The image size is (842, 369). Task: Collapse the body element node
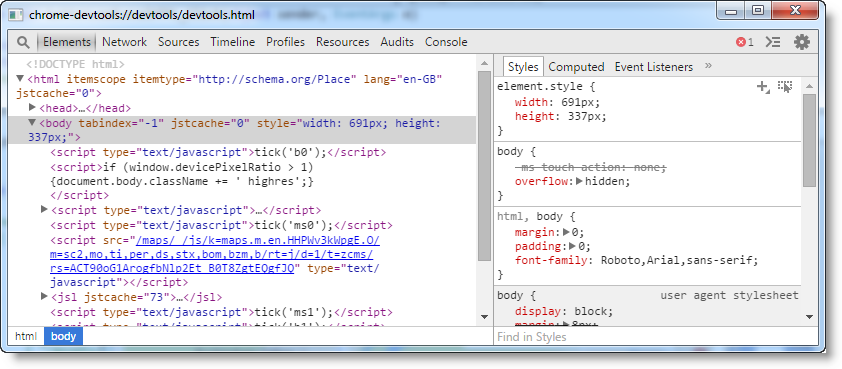[x=32, y=122]
